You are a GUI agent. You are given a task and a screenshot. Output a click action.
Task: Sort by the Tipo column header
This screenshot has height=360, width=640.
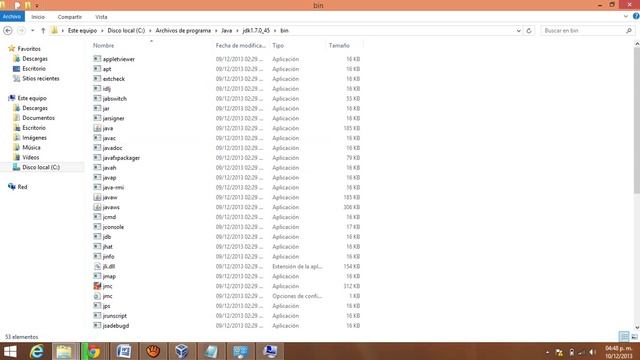click(278, 46)
